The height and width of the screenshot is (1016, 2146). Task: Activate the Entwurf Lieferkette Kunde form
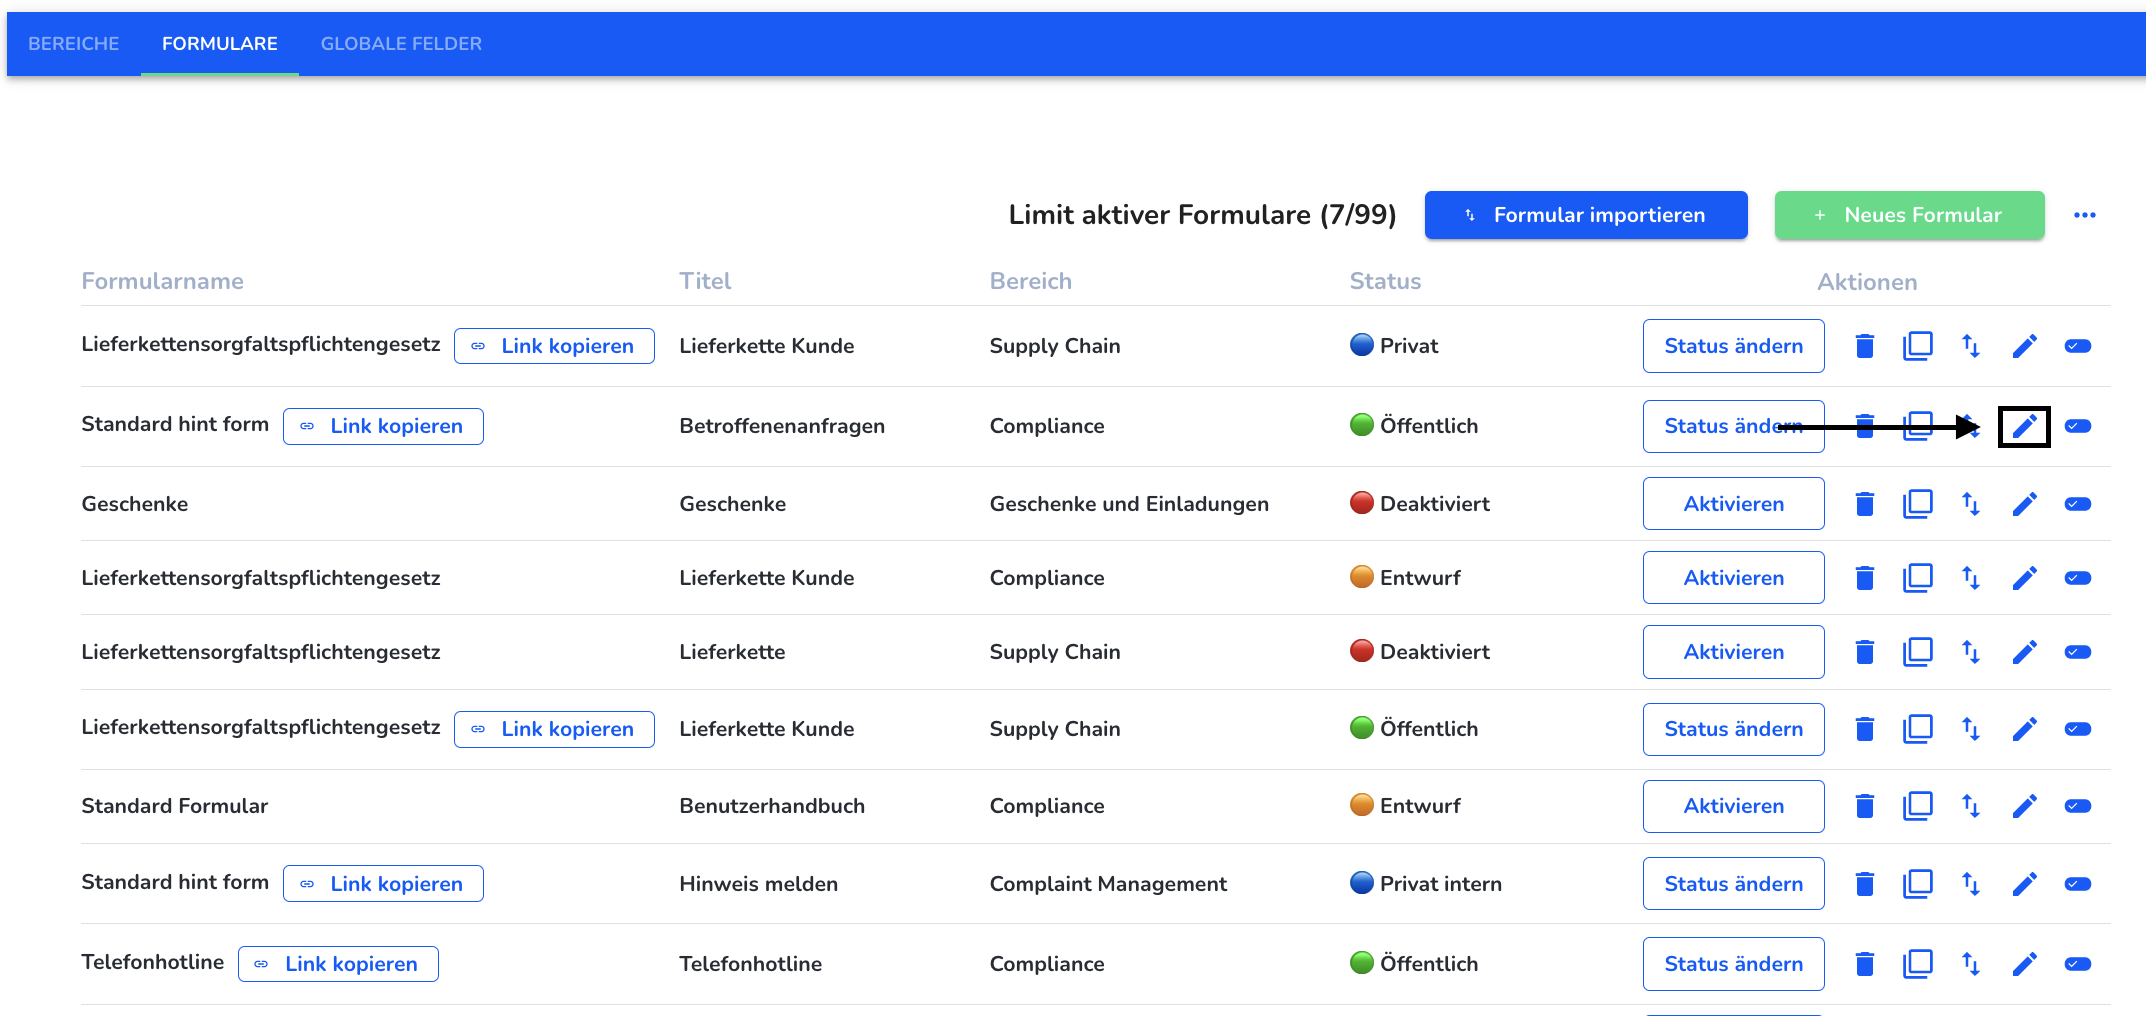tap(1733, 578)
